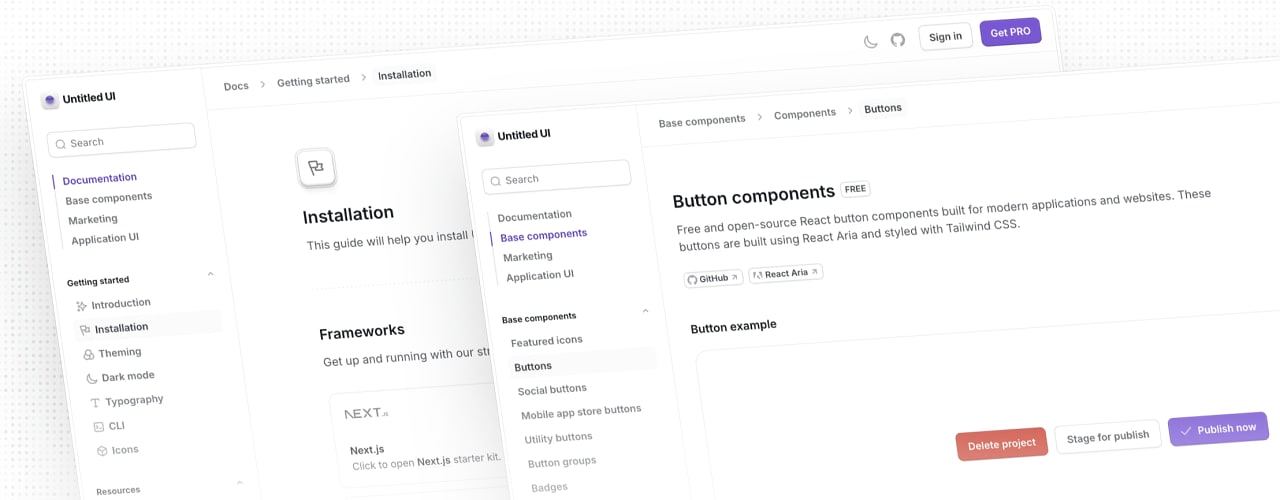
Task: Select Base components tab in front window sidebar
Action: tap(544, 236)
